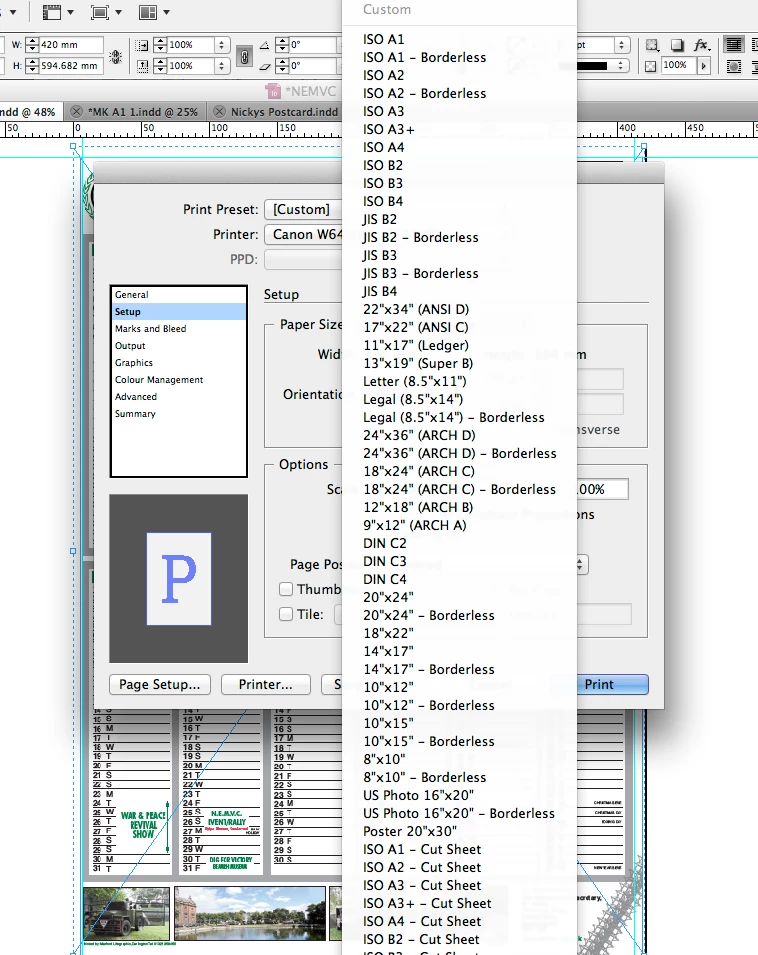Image resolution: width=758 pixels, height=955 pixels.
Task: Click the rotation angle icon
Action: (265, 45)
